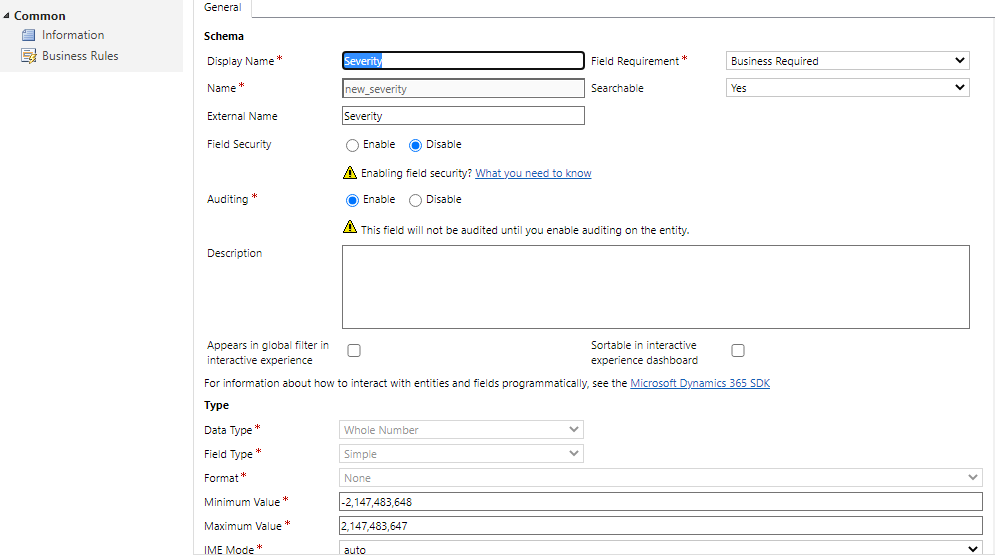Click the Business Rules icon
Image resolution: width=995 pixels, height=556 pixels.
coord(29,57)
